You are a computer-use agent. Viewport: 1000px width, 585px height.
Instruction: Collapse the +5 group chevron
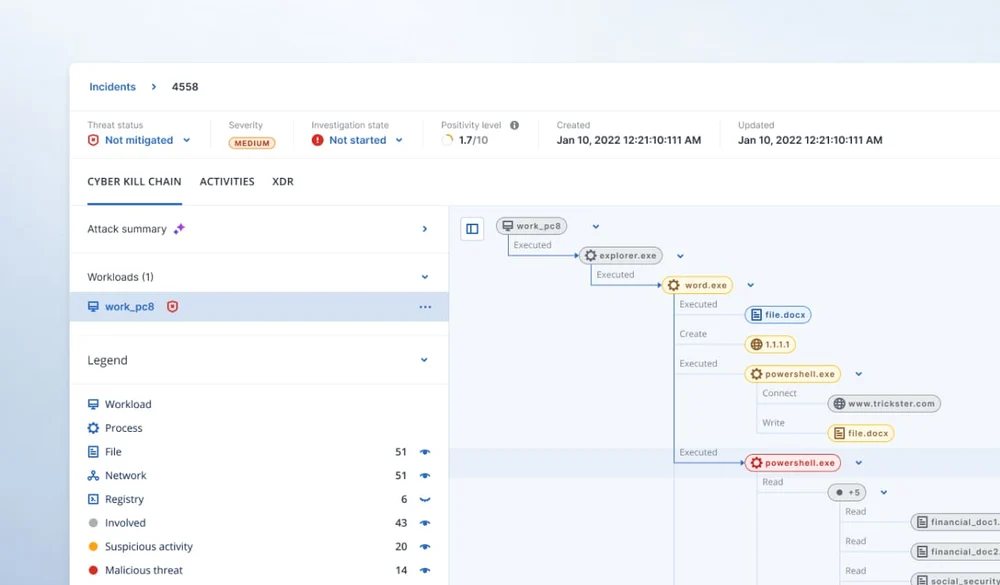click(884, 492)
